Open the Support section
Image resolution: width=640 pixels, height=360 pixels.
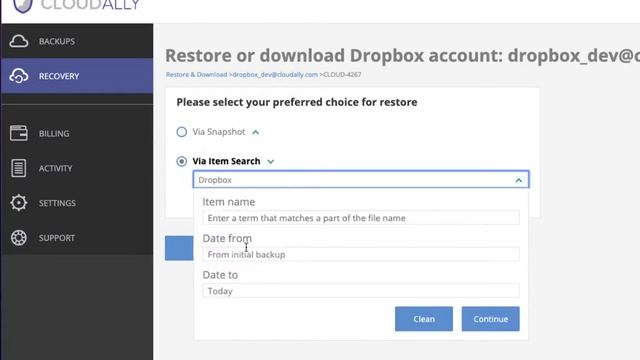pos(77,238)
